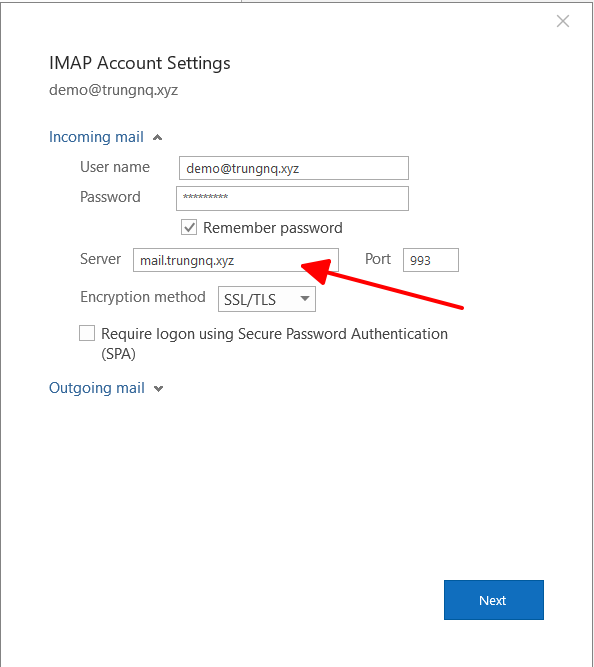Click the Server field showing mail.trungnq.xyz
This screenshot has width=594, height=667.
coord(236,260)
